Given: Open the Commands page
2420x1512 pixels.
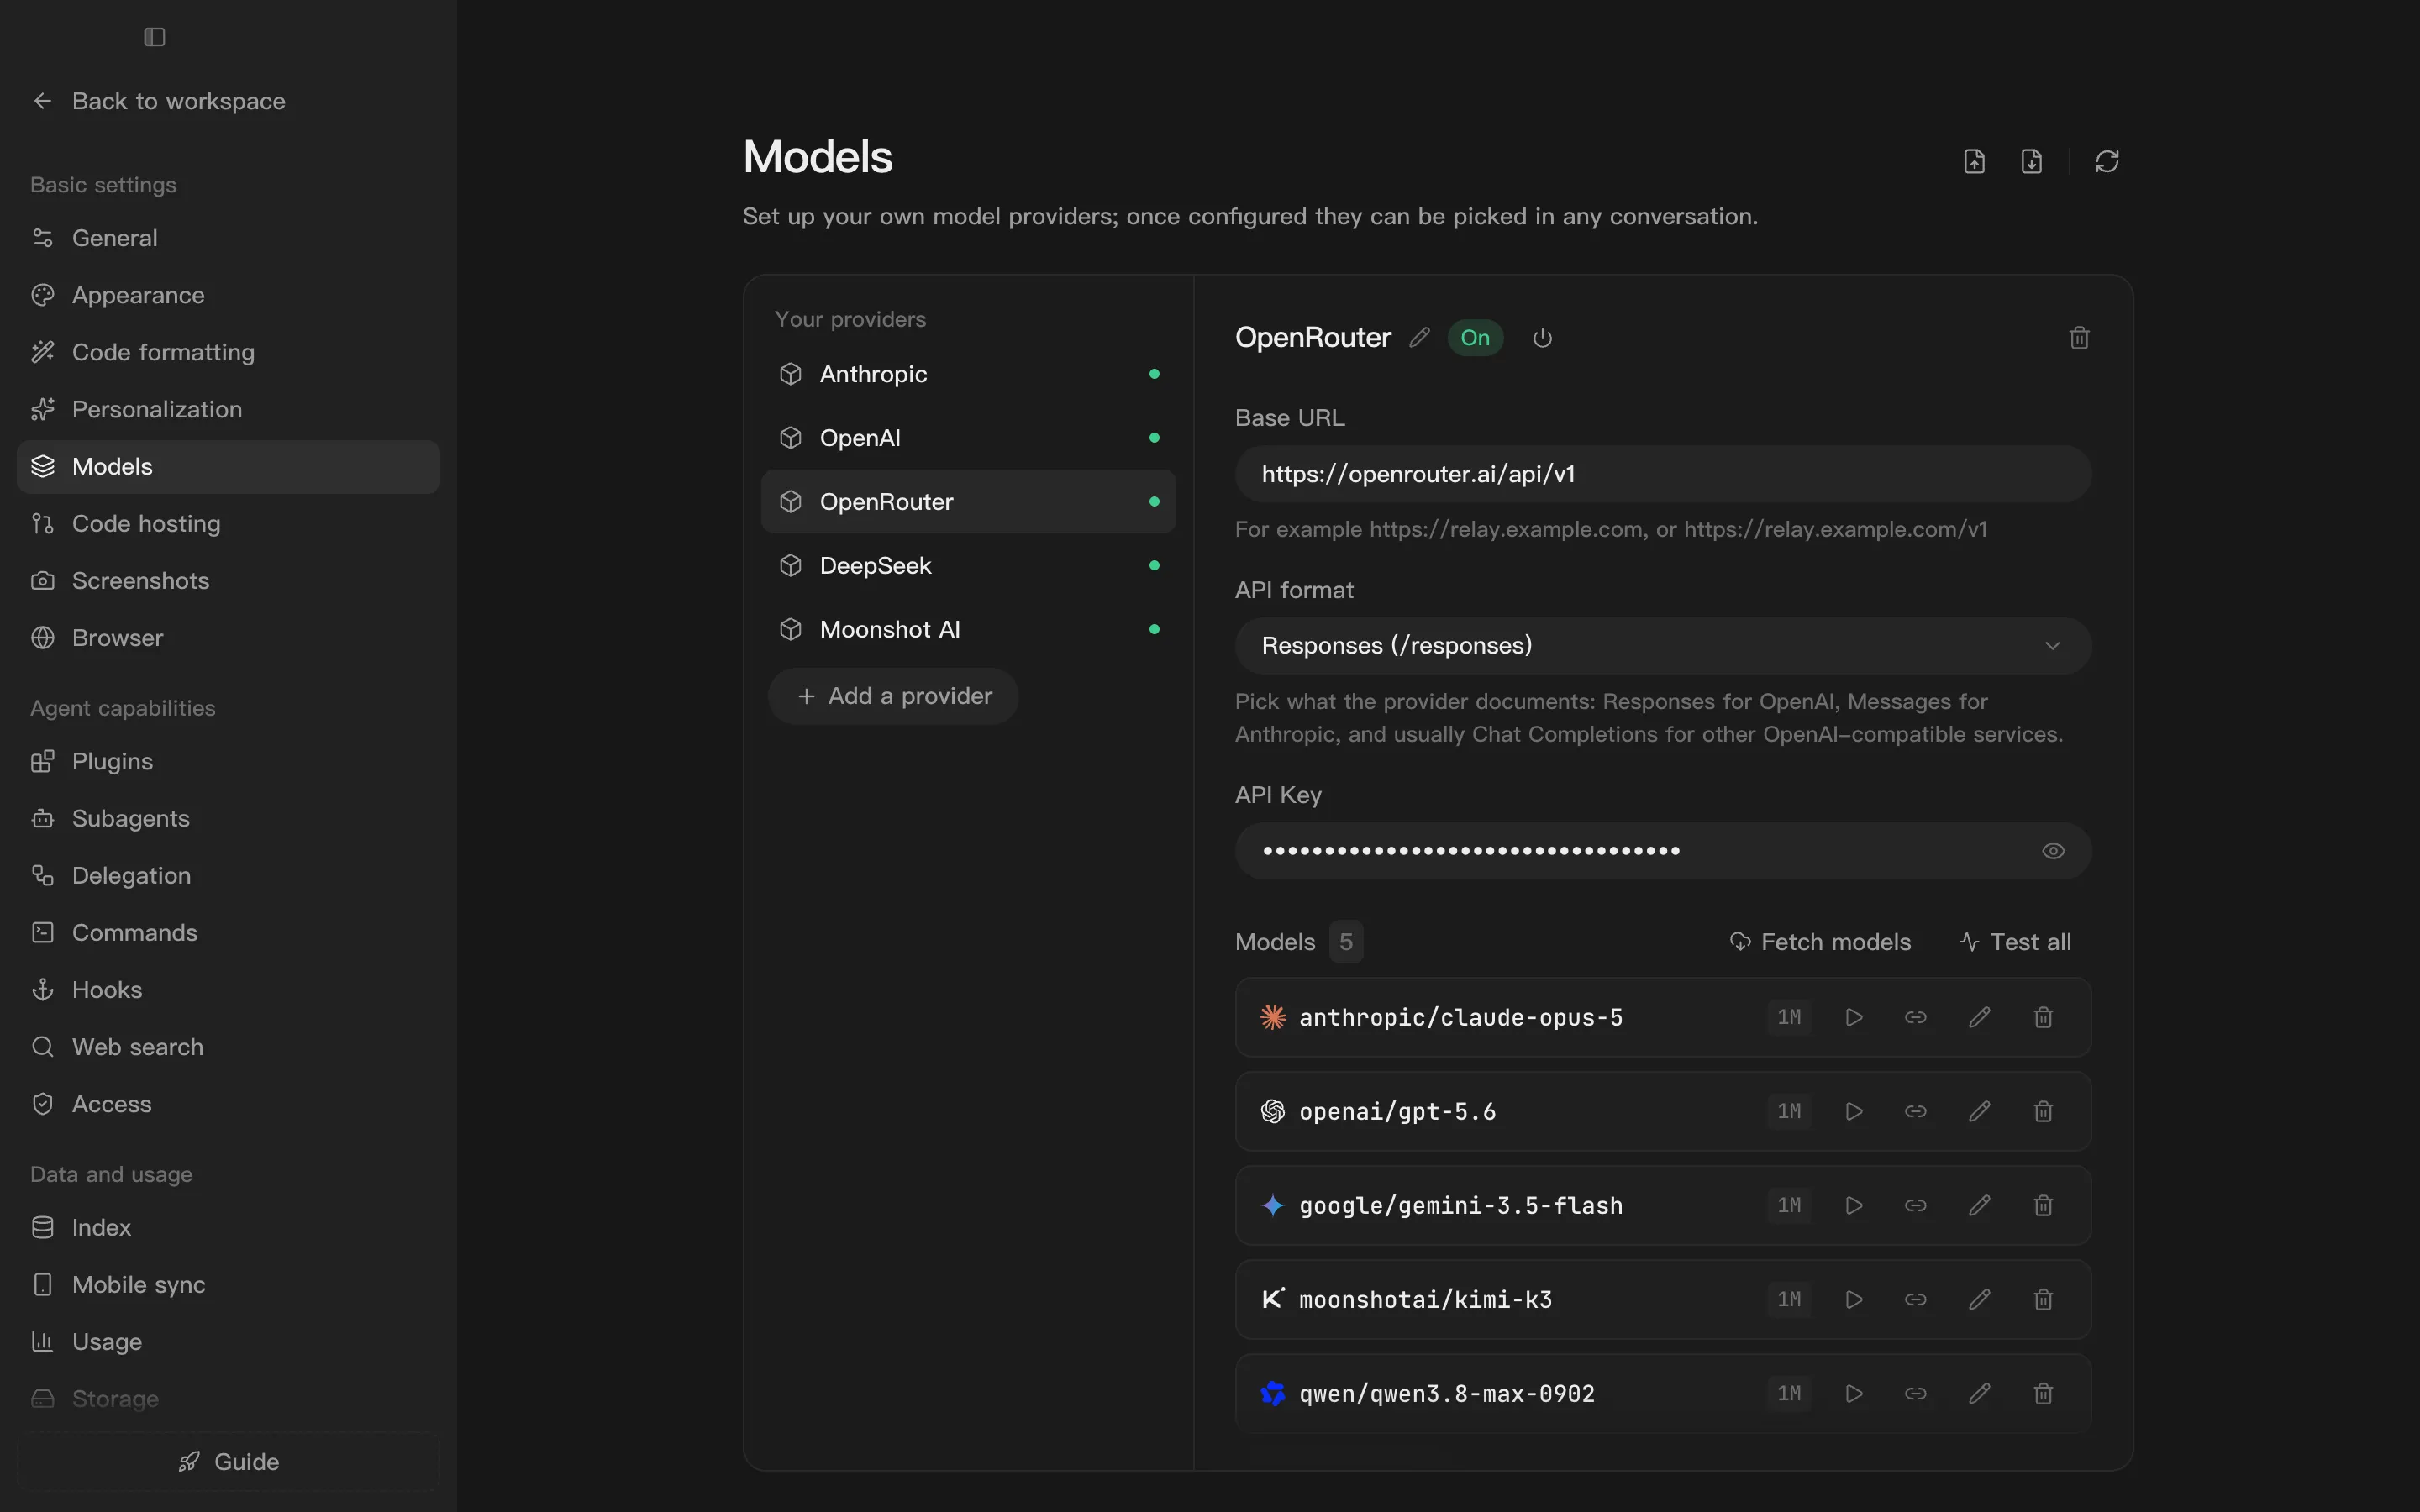Looking at the screenshot, I should point(228,932).
